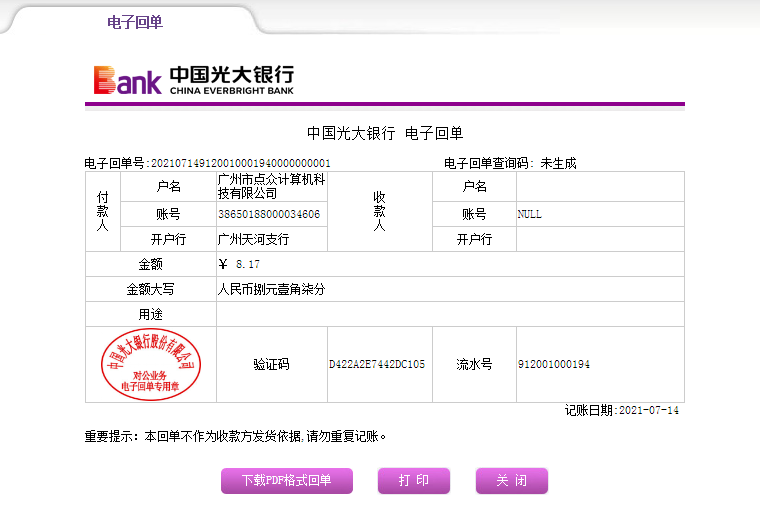The width and height of the screenshot is (760, 516).
Task: Click the 重要提示 notice text
Action: 235,436
